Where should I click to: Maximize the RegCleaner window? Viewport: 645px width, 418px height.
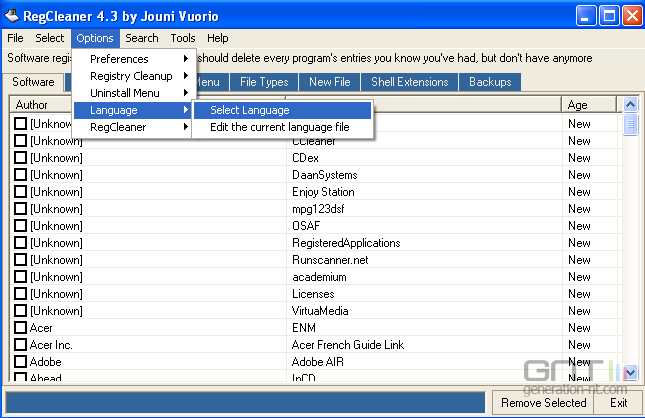pos(609,16)
